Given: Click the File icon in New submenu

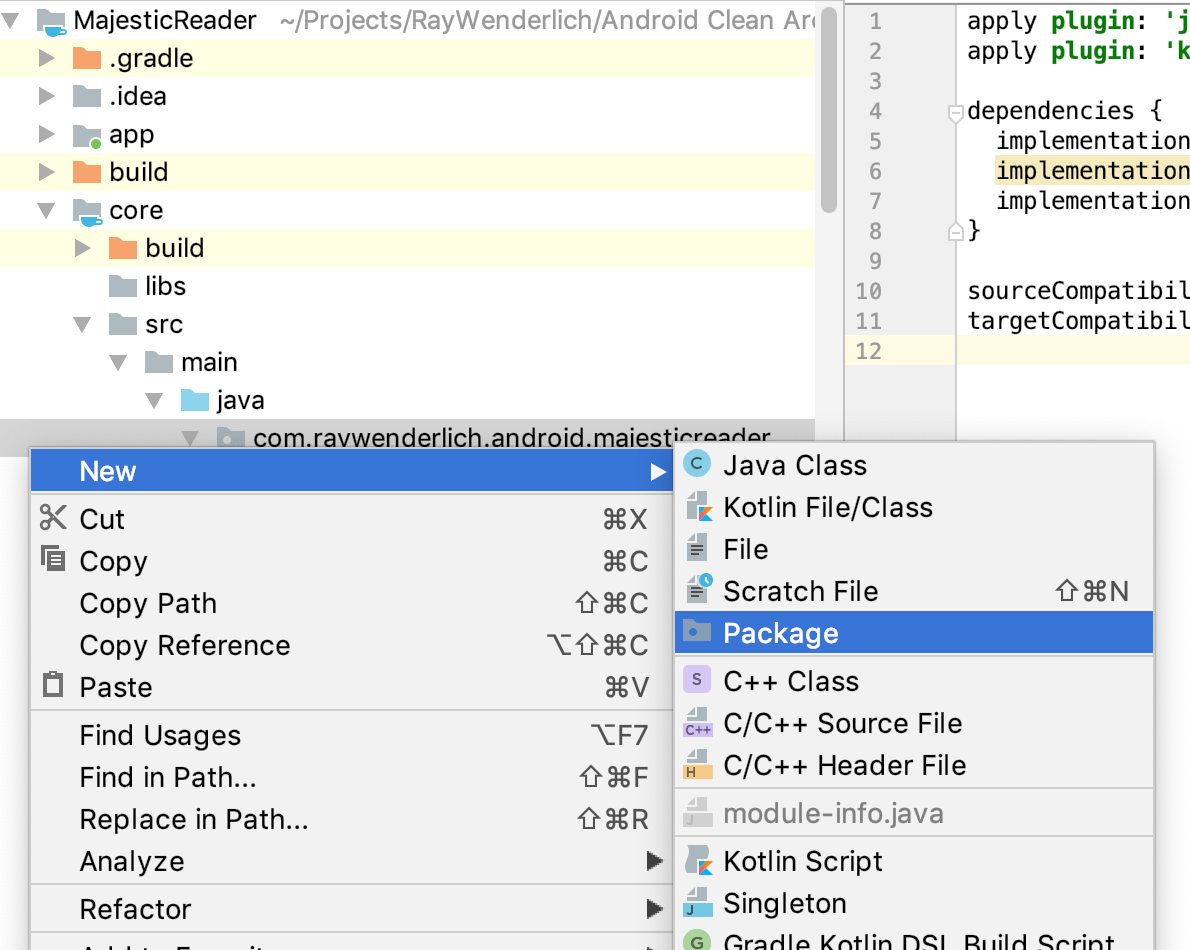Looking at the screenshot, I should 697,549.
